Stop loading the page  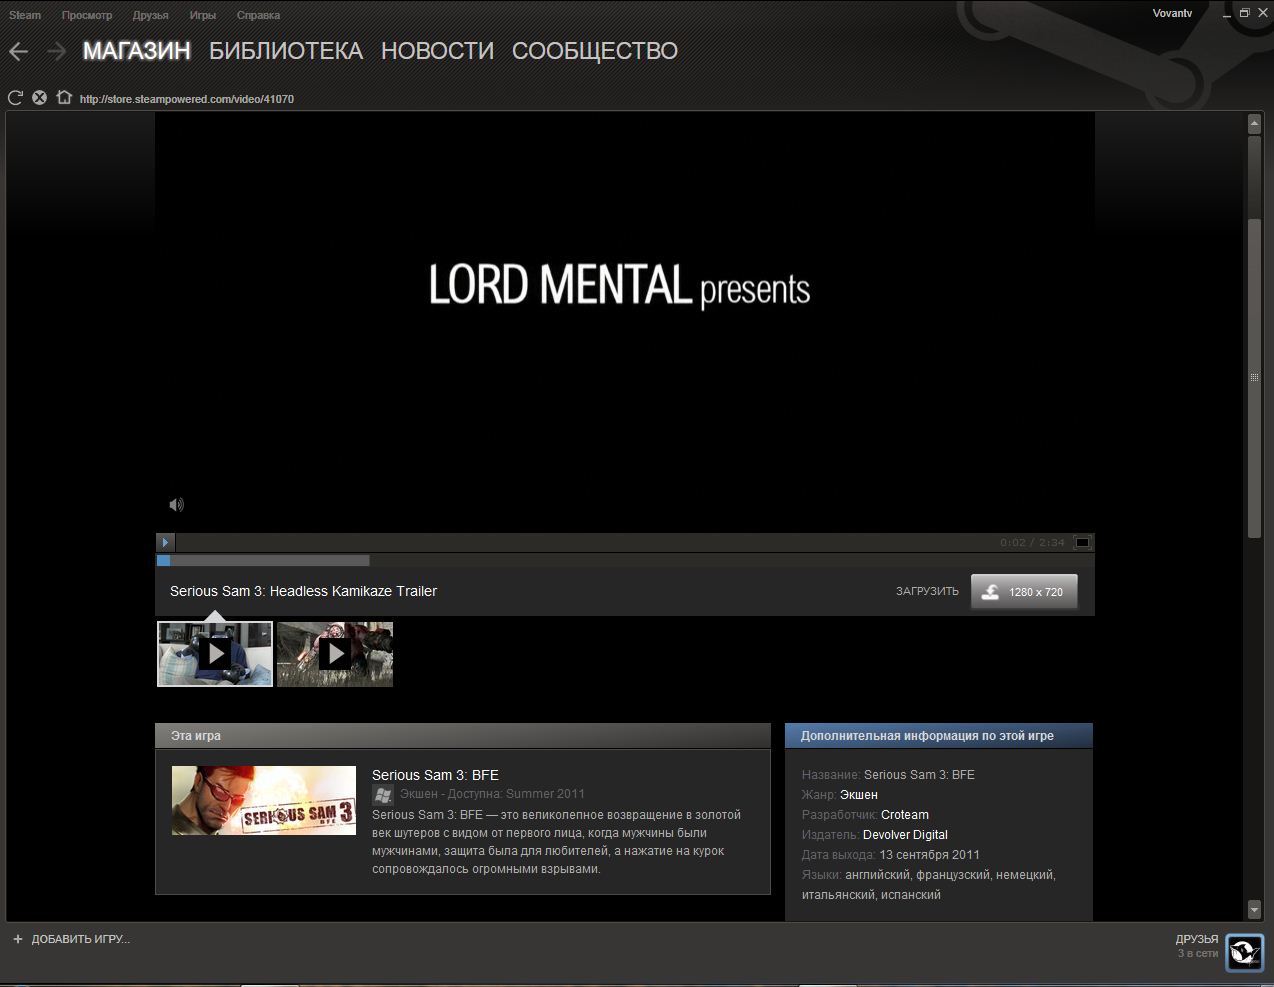39,98
